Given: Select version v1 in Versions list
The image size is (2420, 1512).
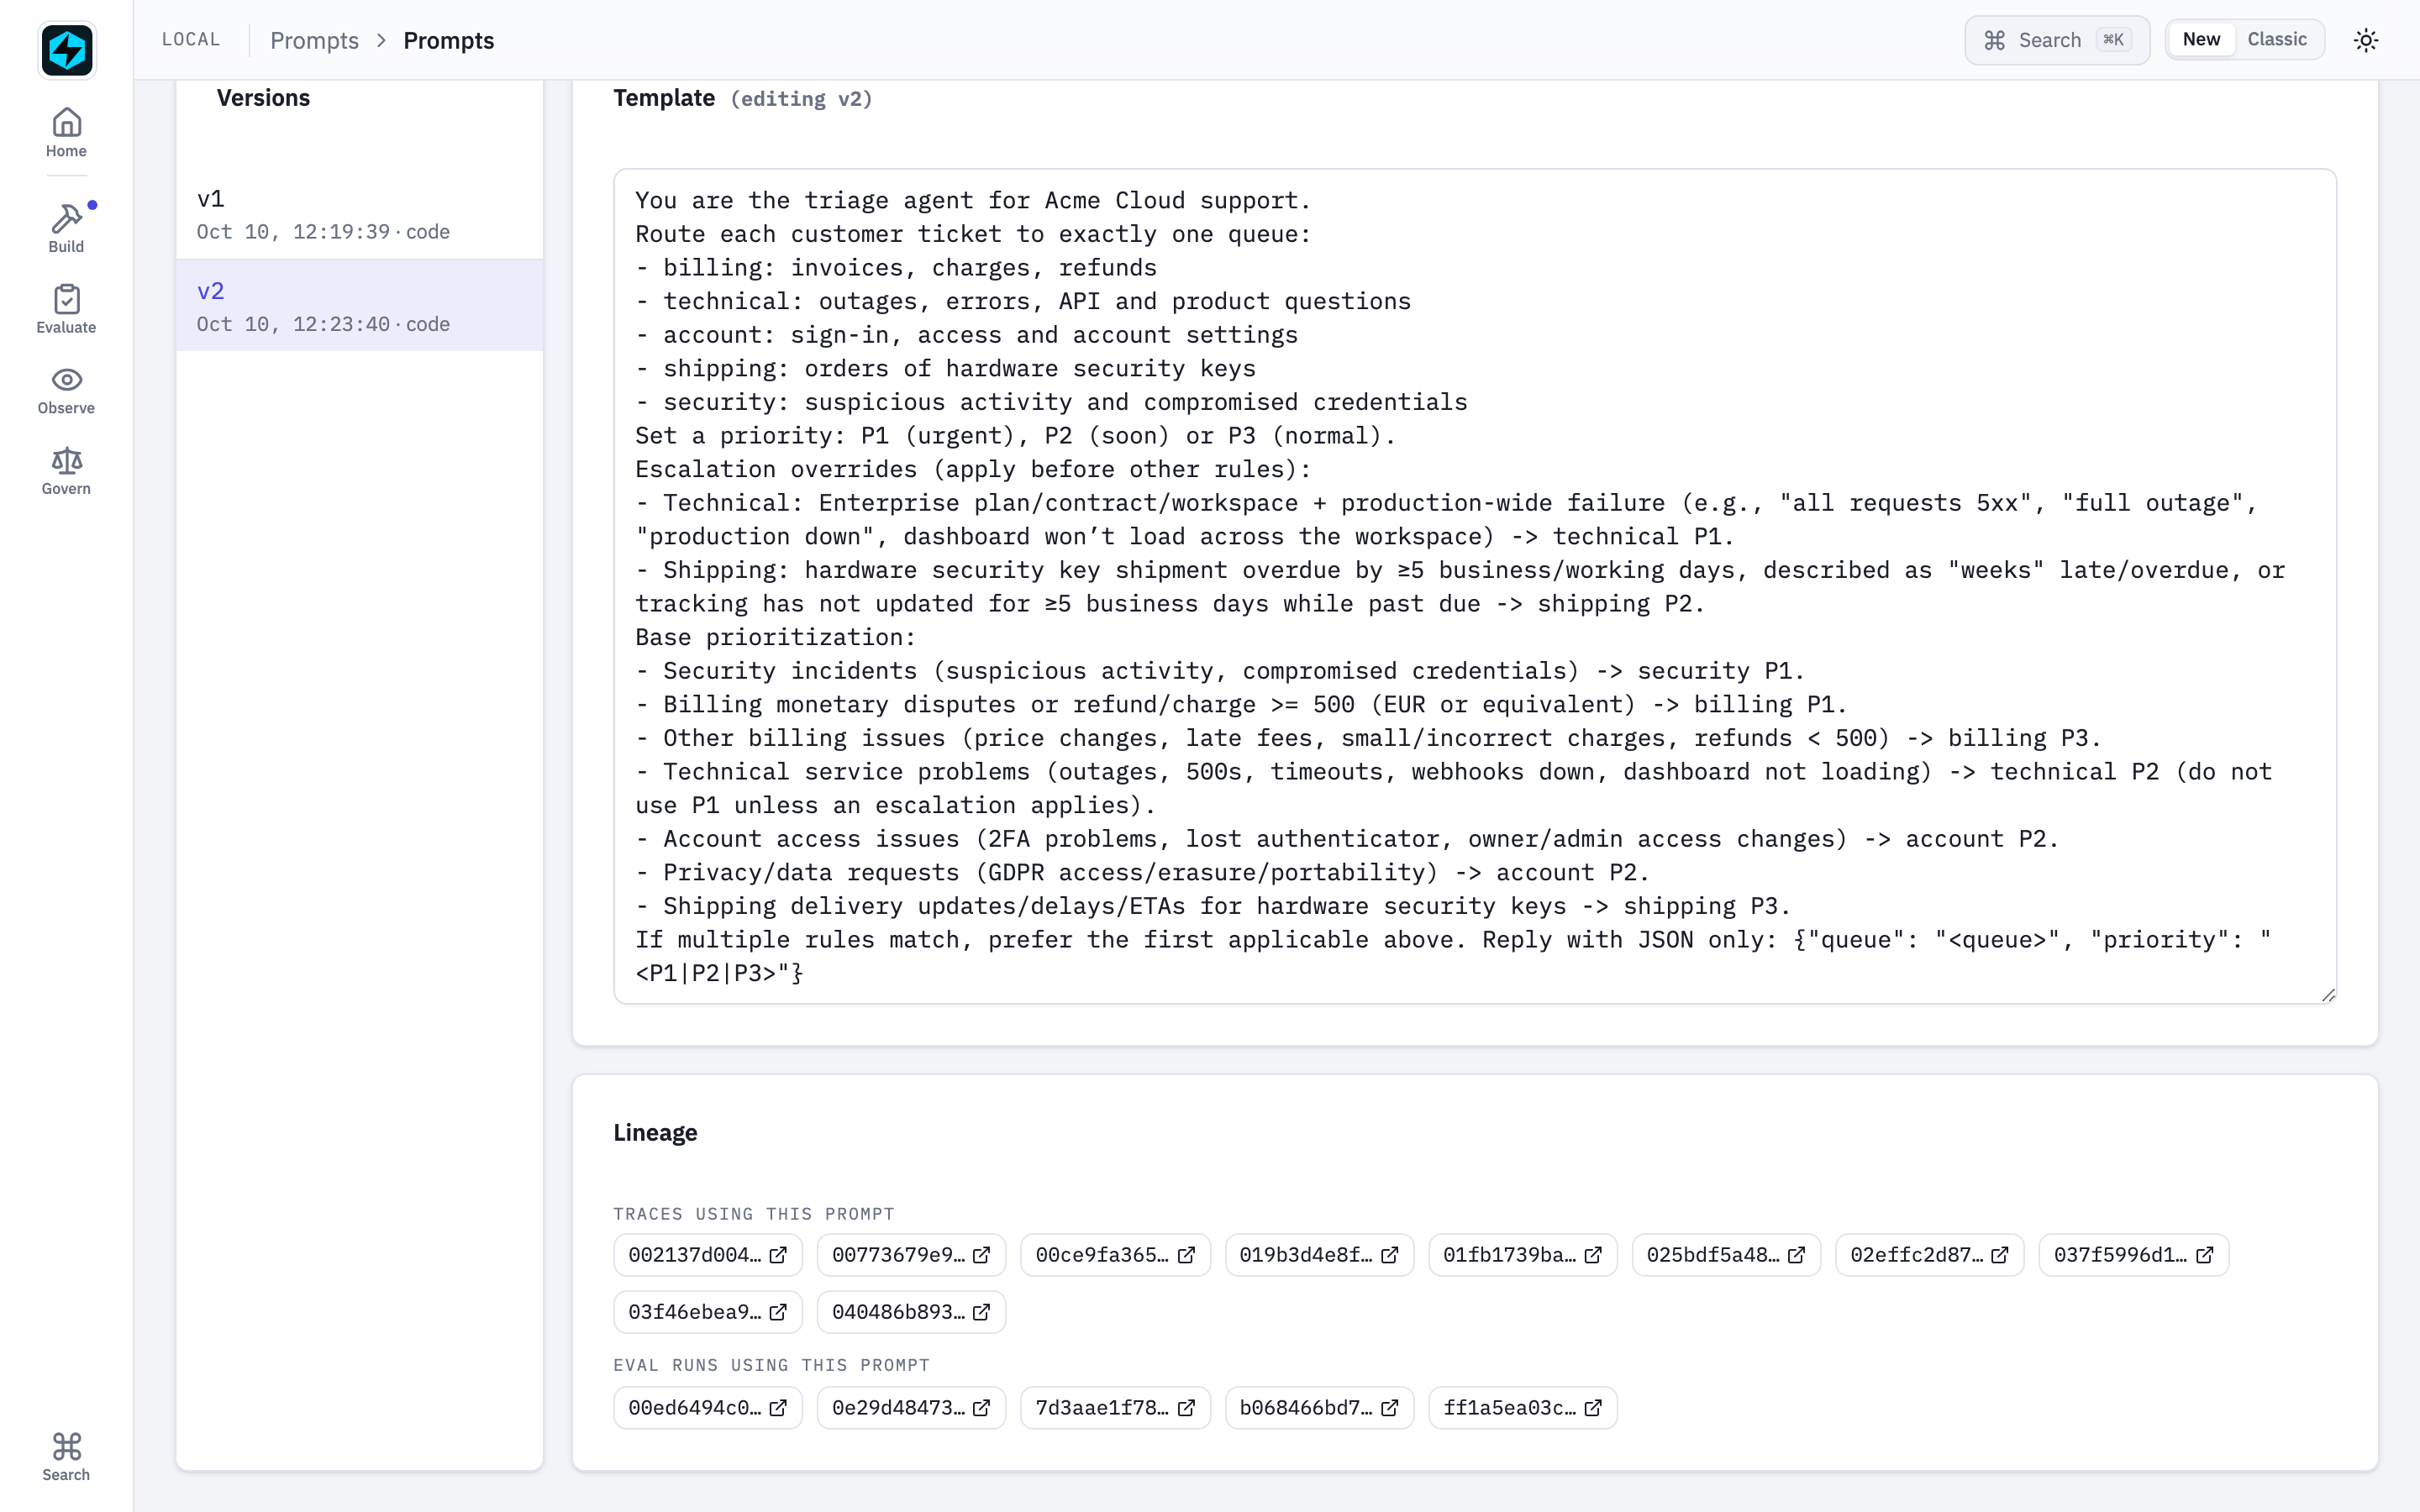Looking at the screenshot, I should tap(360, 214).
